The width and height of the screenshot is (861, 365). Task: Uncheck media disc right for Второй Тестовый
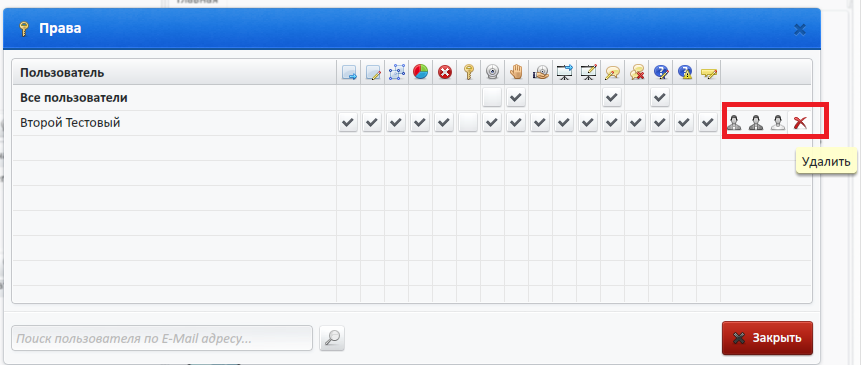(x=540, y=122)
